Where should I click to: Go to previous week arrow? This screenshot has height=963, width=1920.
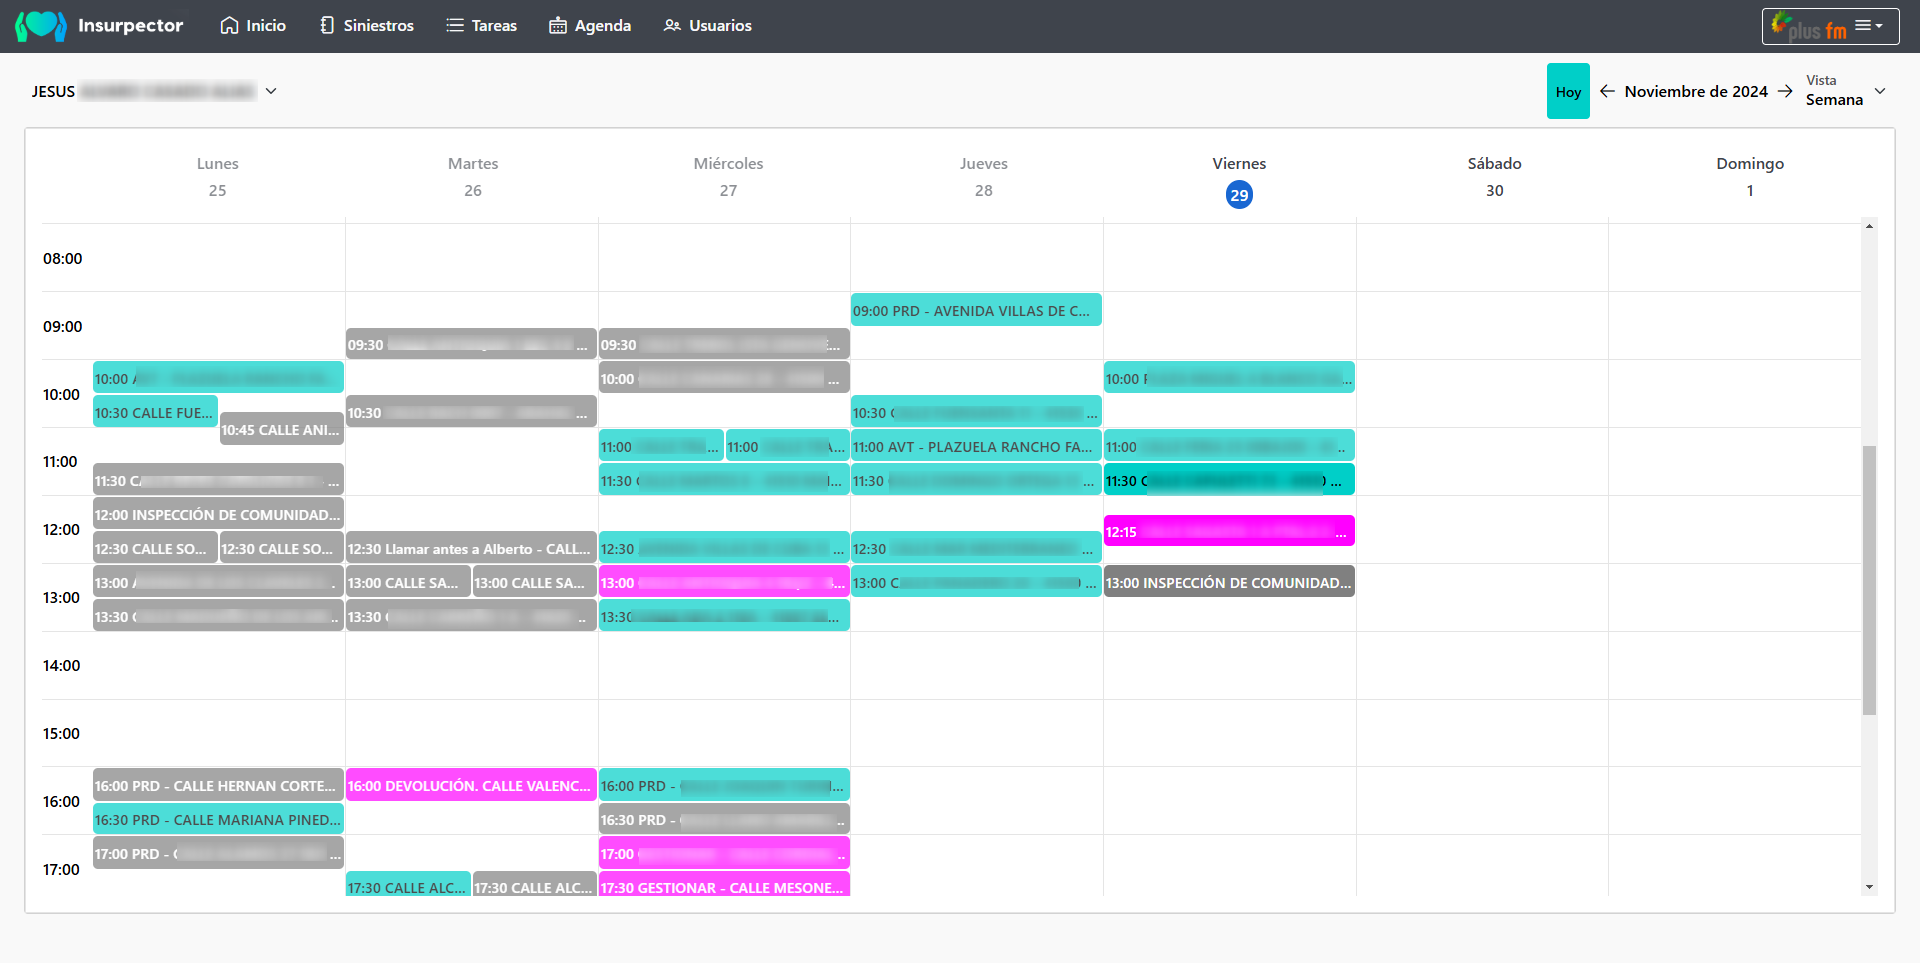click(x=1607, y=91)
